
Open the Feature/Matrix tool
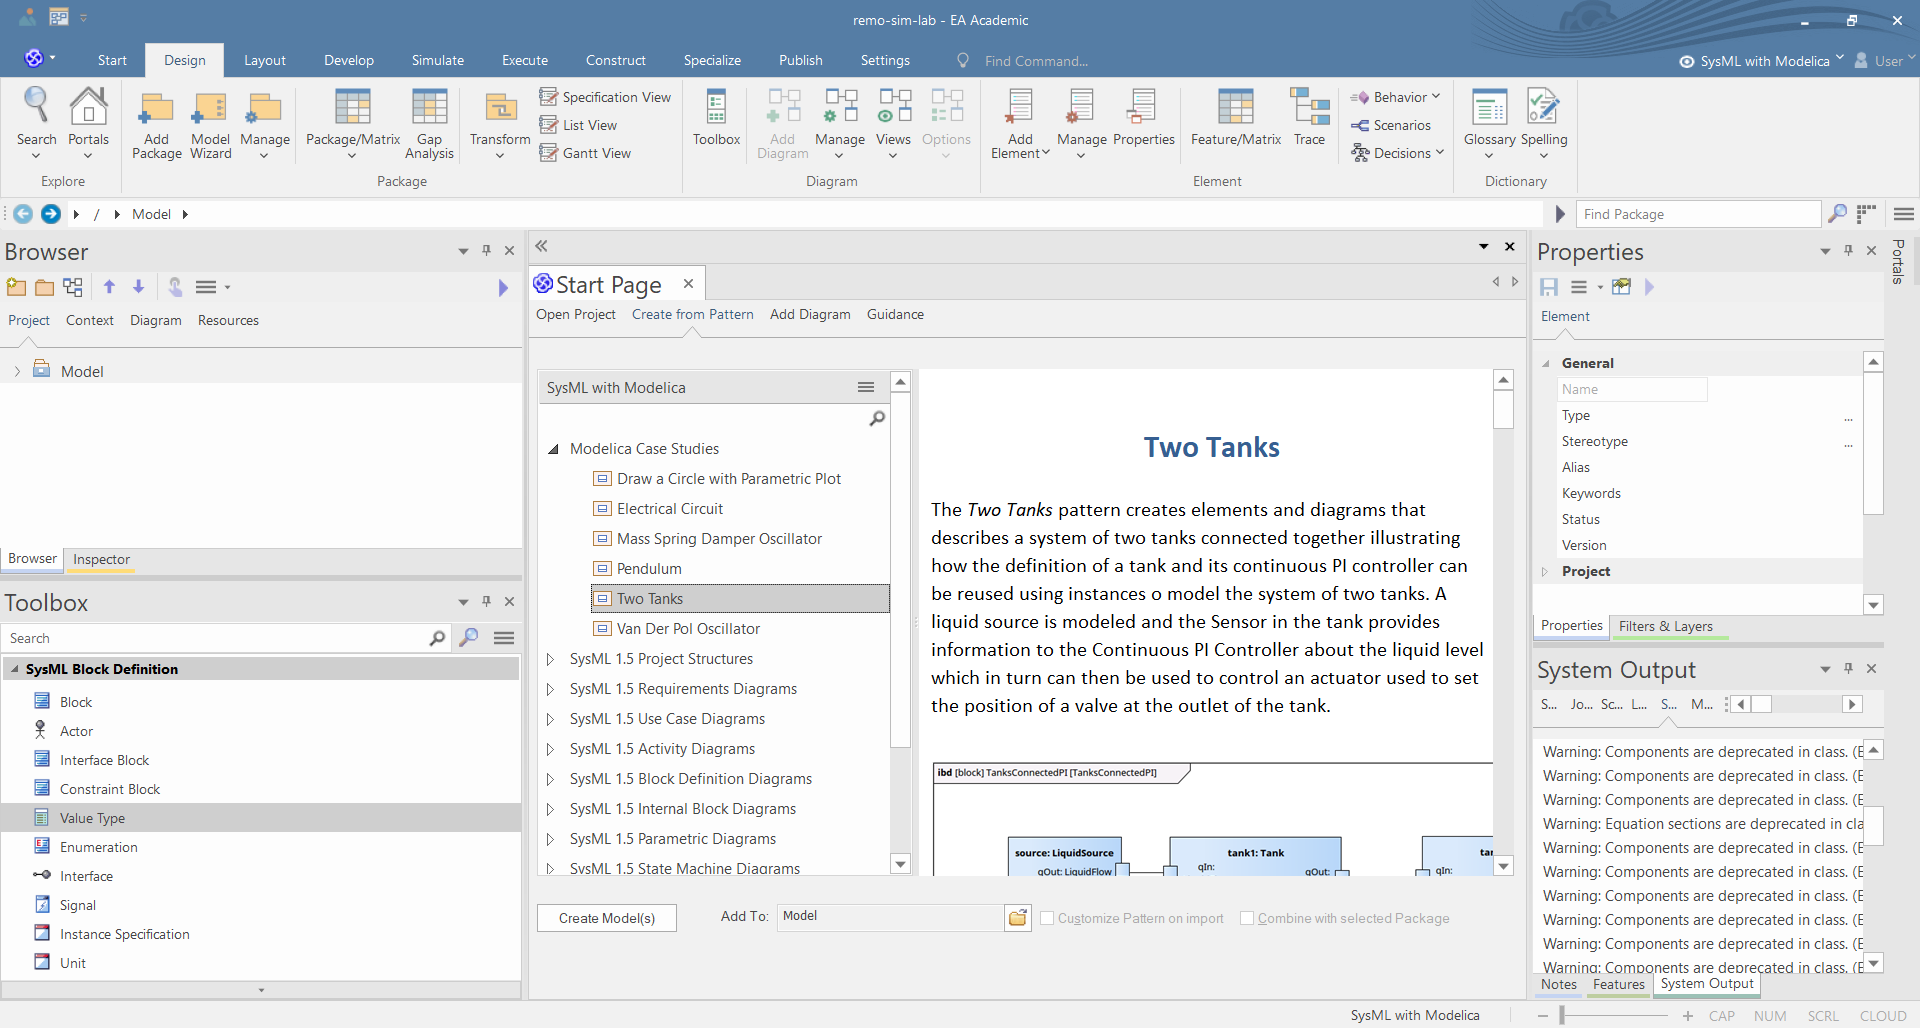pos(1235,118)
